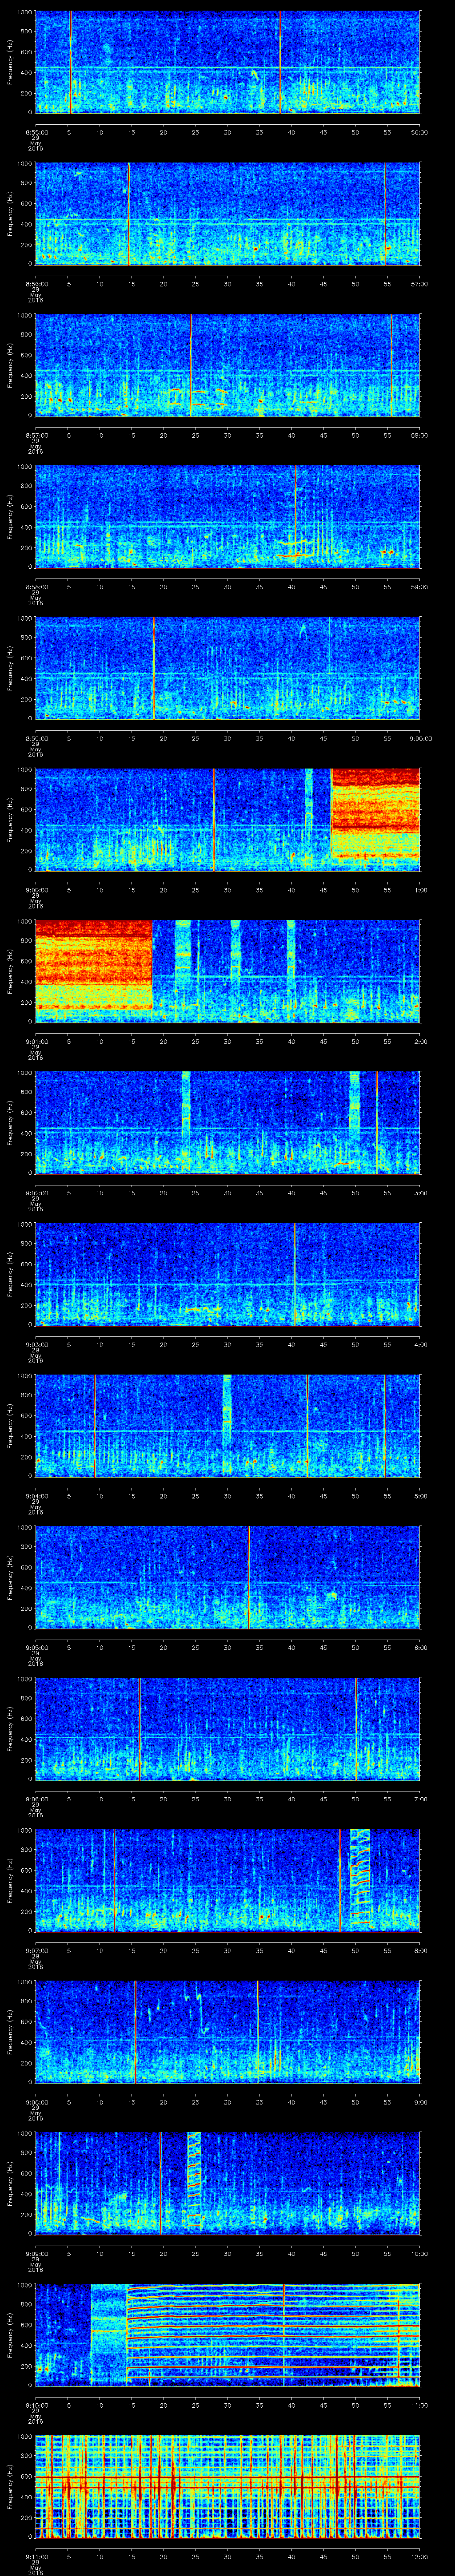Image resolution: width=455 pixels, height=2576 pixels.
Task: Click the red broadband block starting the 9:01:00 panel
Action: click(94, 964)
